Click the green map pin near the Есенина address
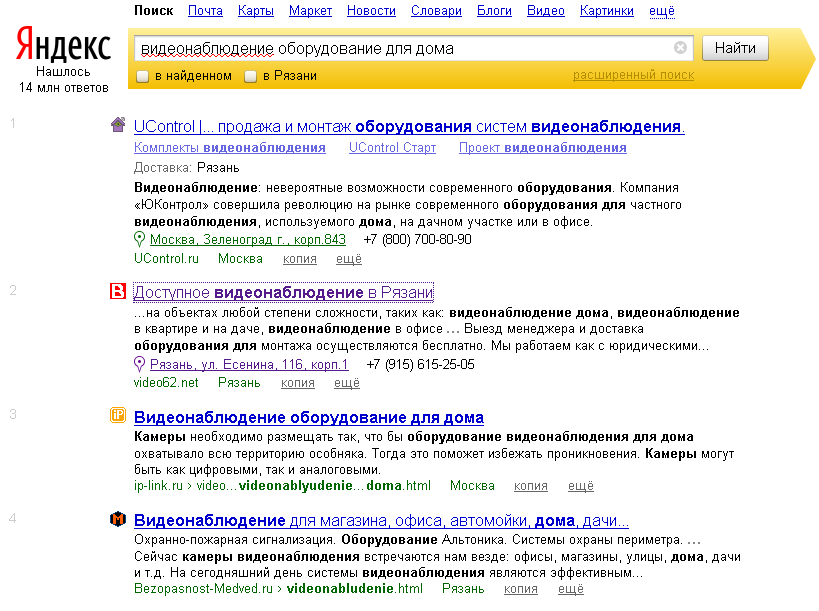 [141, 365]
